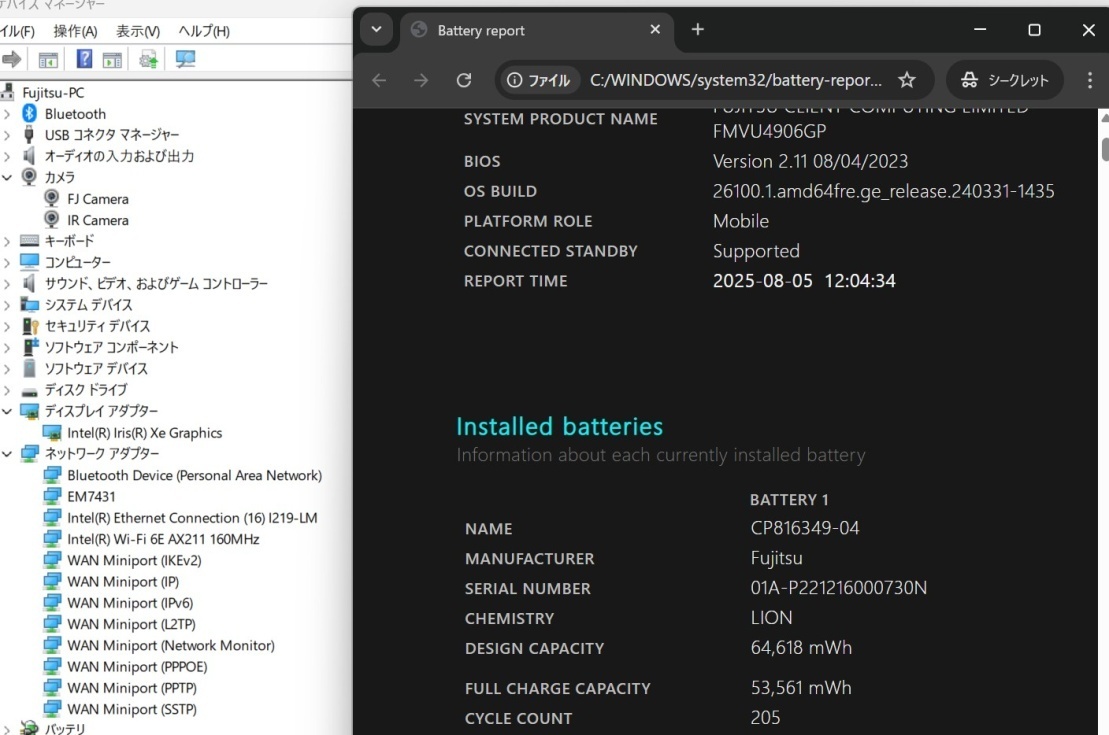Collapse ディスプレイ アダプター category
Viewport: 1109px width, 735px height.
click(7, 411)
